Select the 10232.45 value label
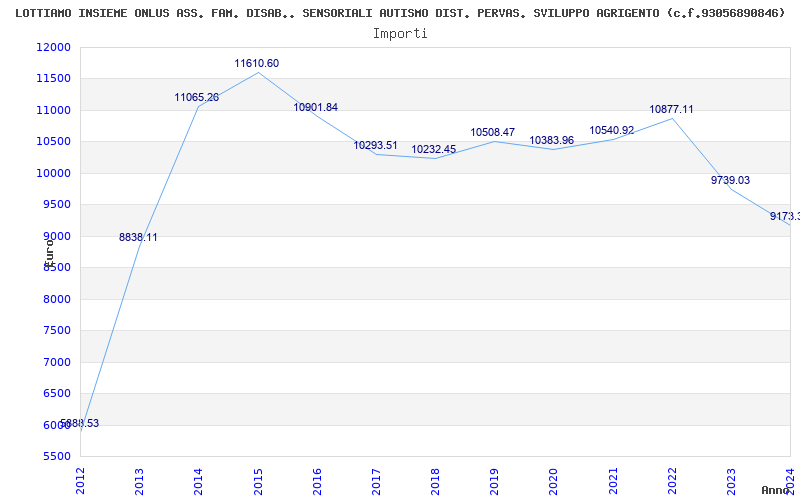The height and width of the screenshot is (500, 800). [434, 150]
